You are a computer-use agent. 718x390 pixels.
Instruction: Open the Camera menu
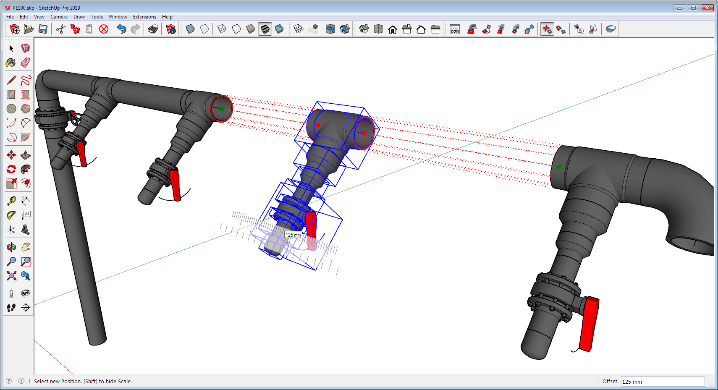[59, 17]
